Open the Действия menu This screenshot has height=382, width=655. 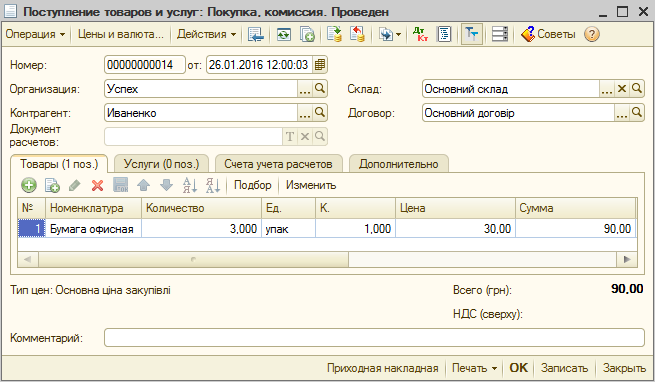click(x=206, y=34)
